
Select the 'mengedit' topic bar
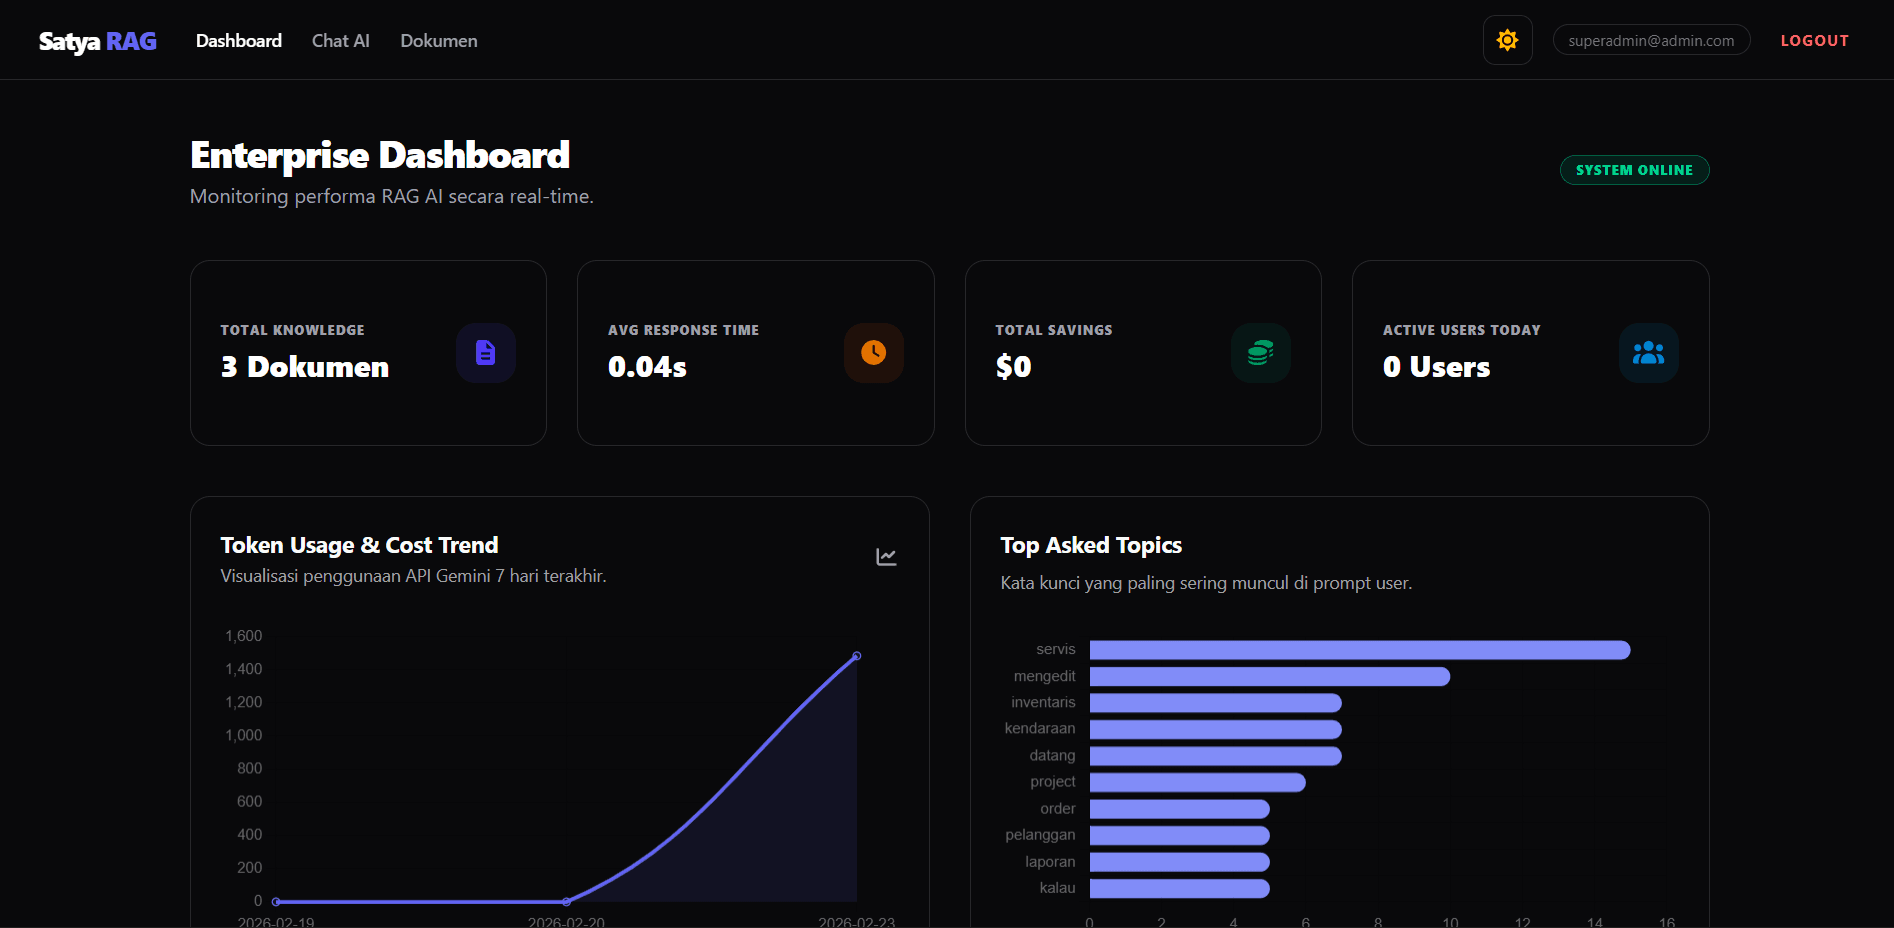pos(1269,677)
